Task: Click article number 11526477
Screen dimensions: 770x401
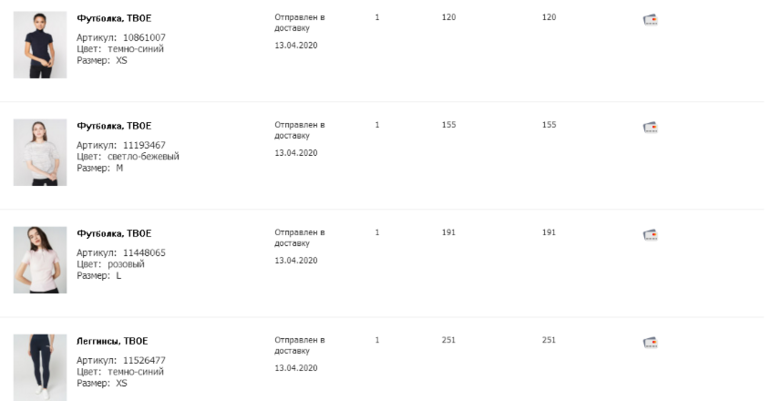Action: [x=144, y=360]
